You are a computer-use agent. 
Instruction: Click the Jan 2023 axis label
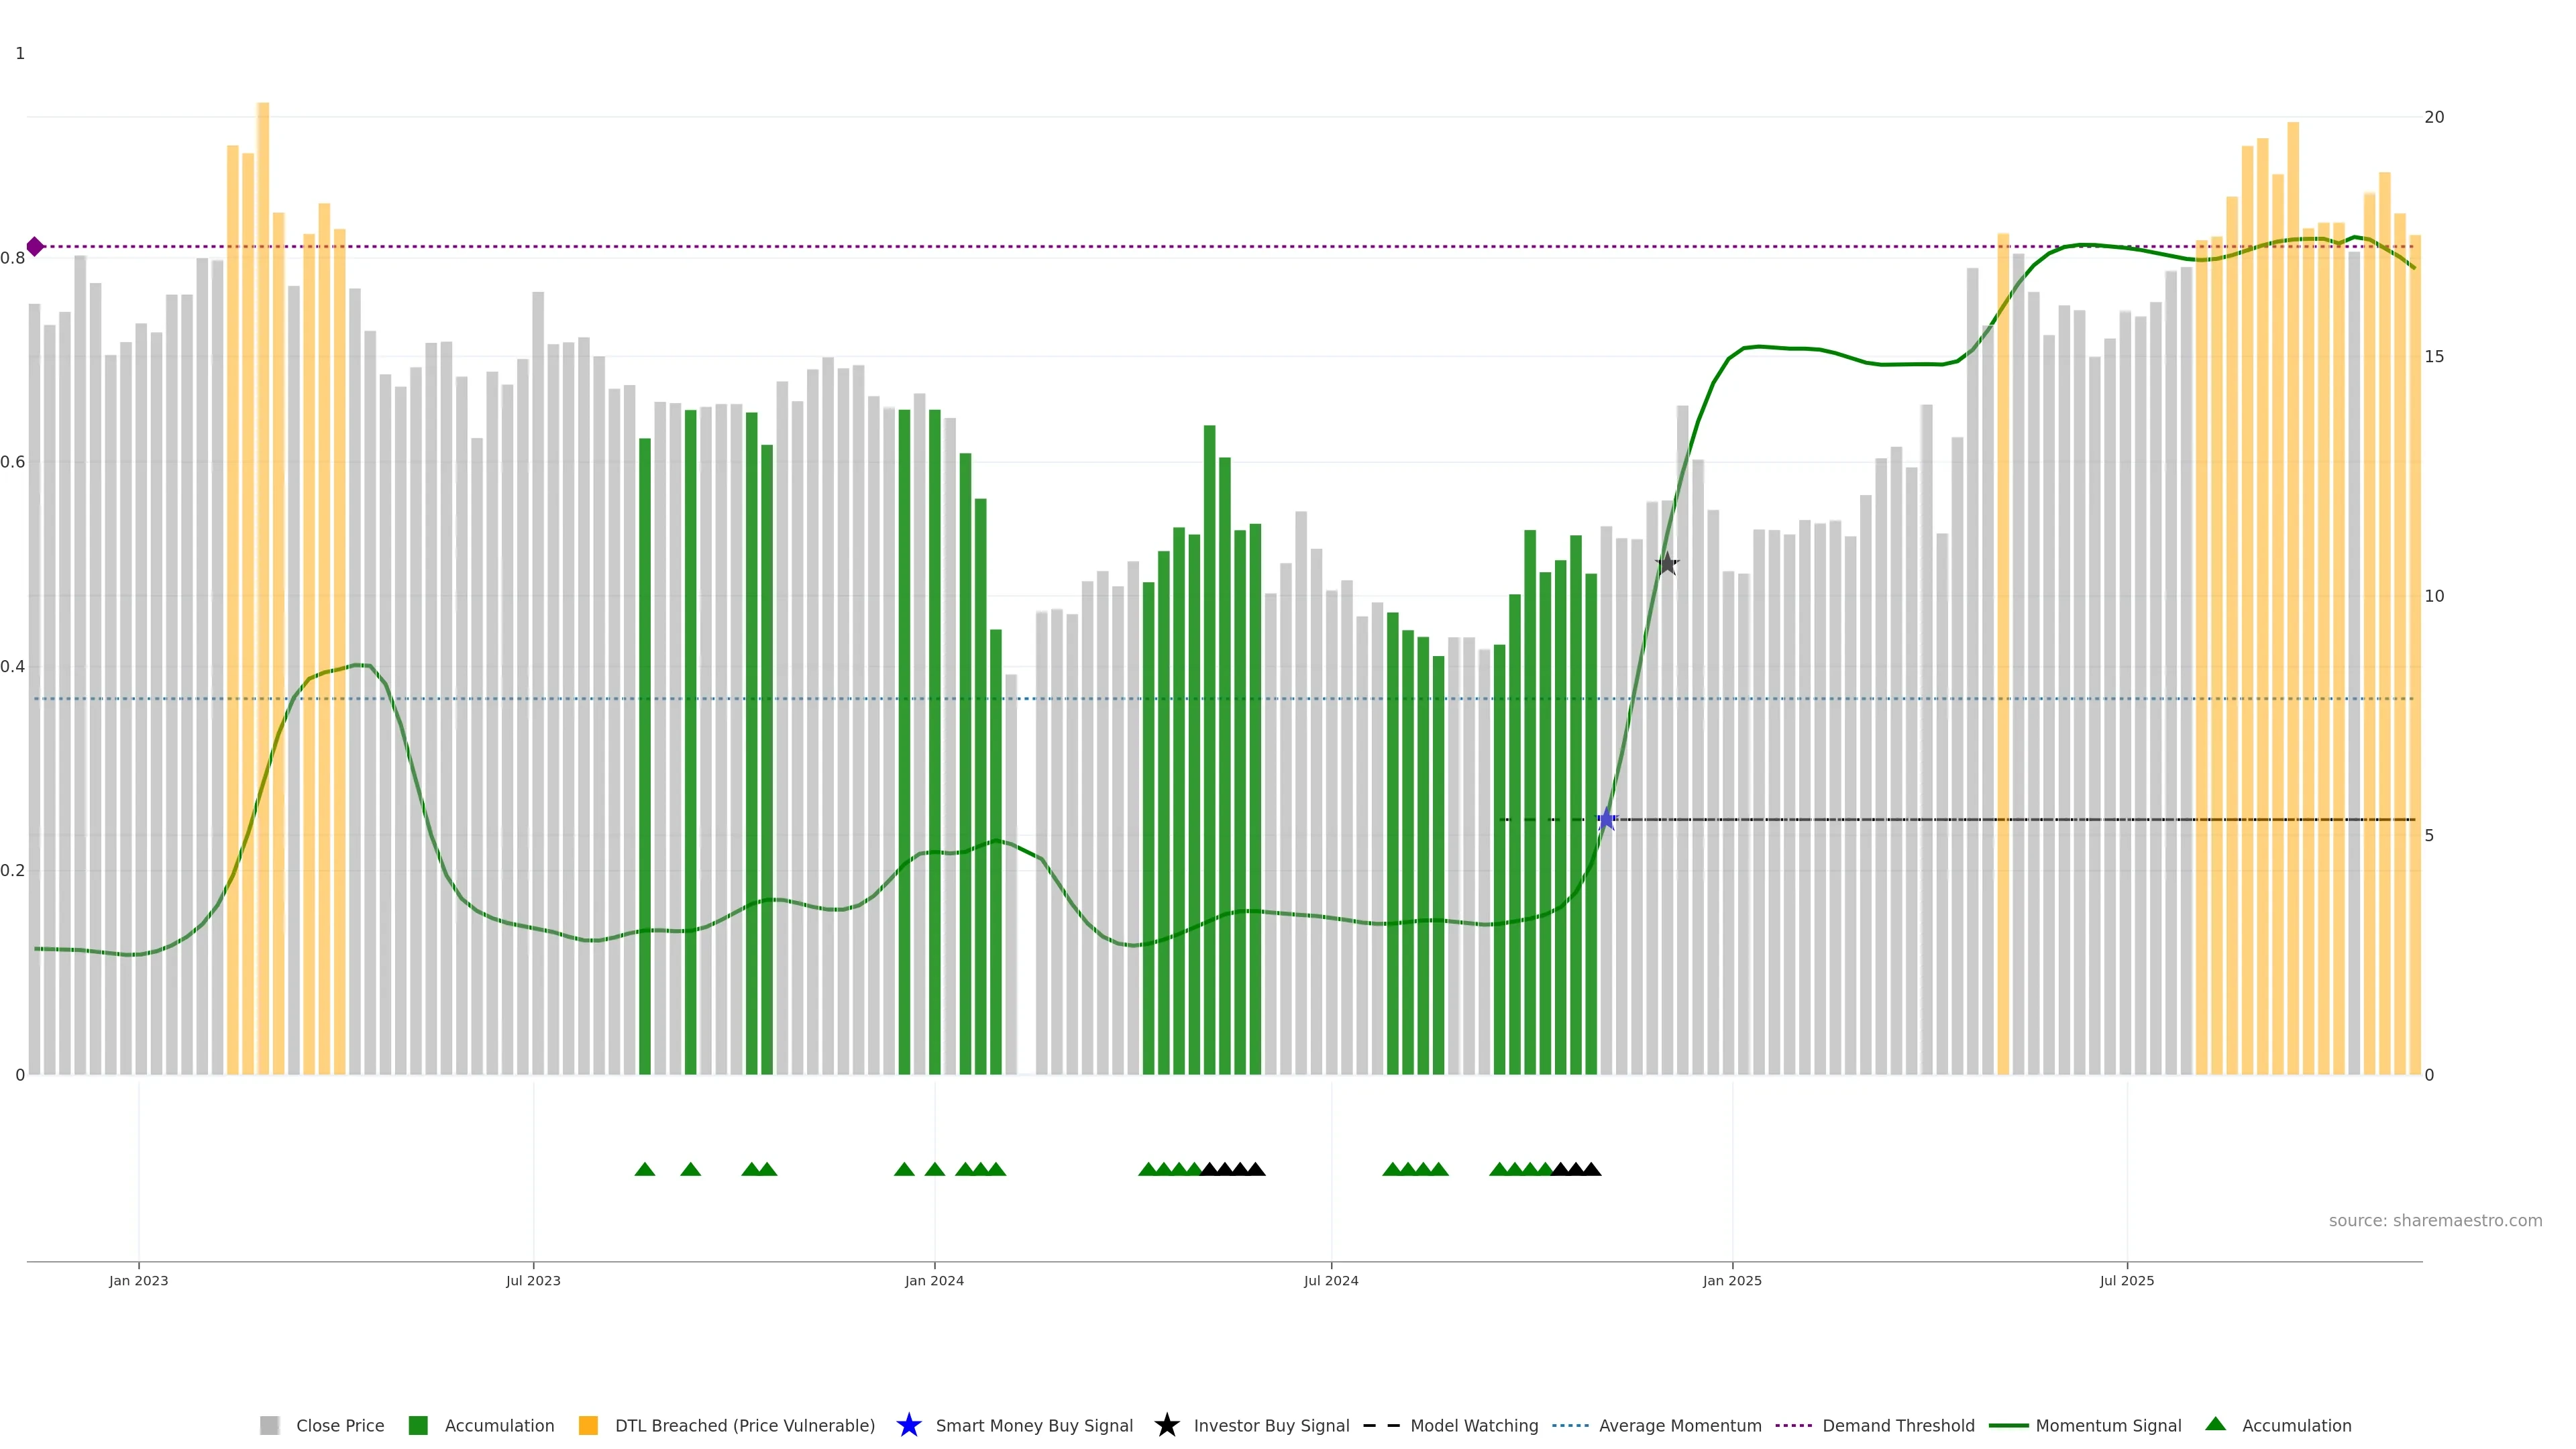[139, 1281]
